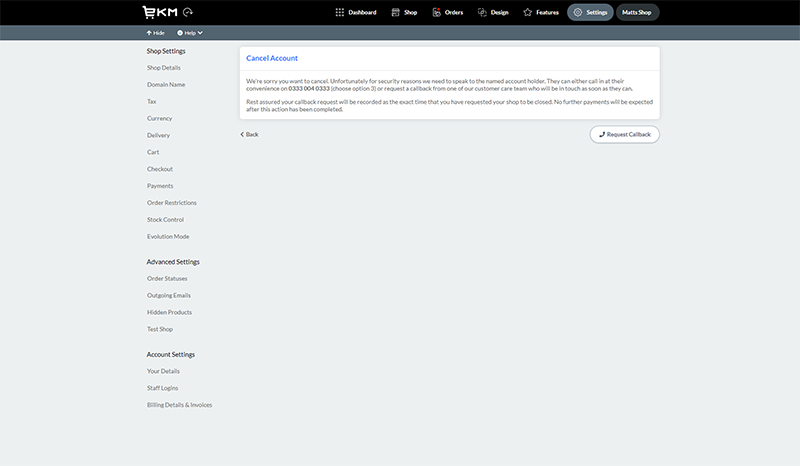
Task: Click the Design layers icon
Action: [x=482, y=12]
